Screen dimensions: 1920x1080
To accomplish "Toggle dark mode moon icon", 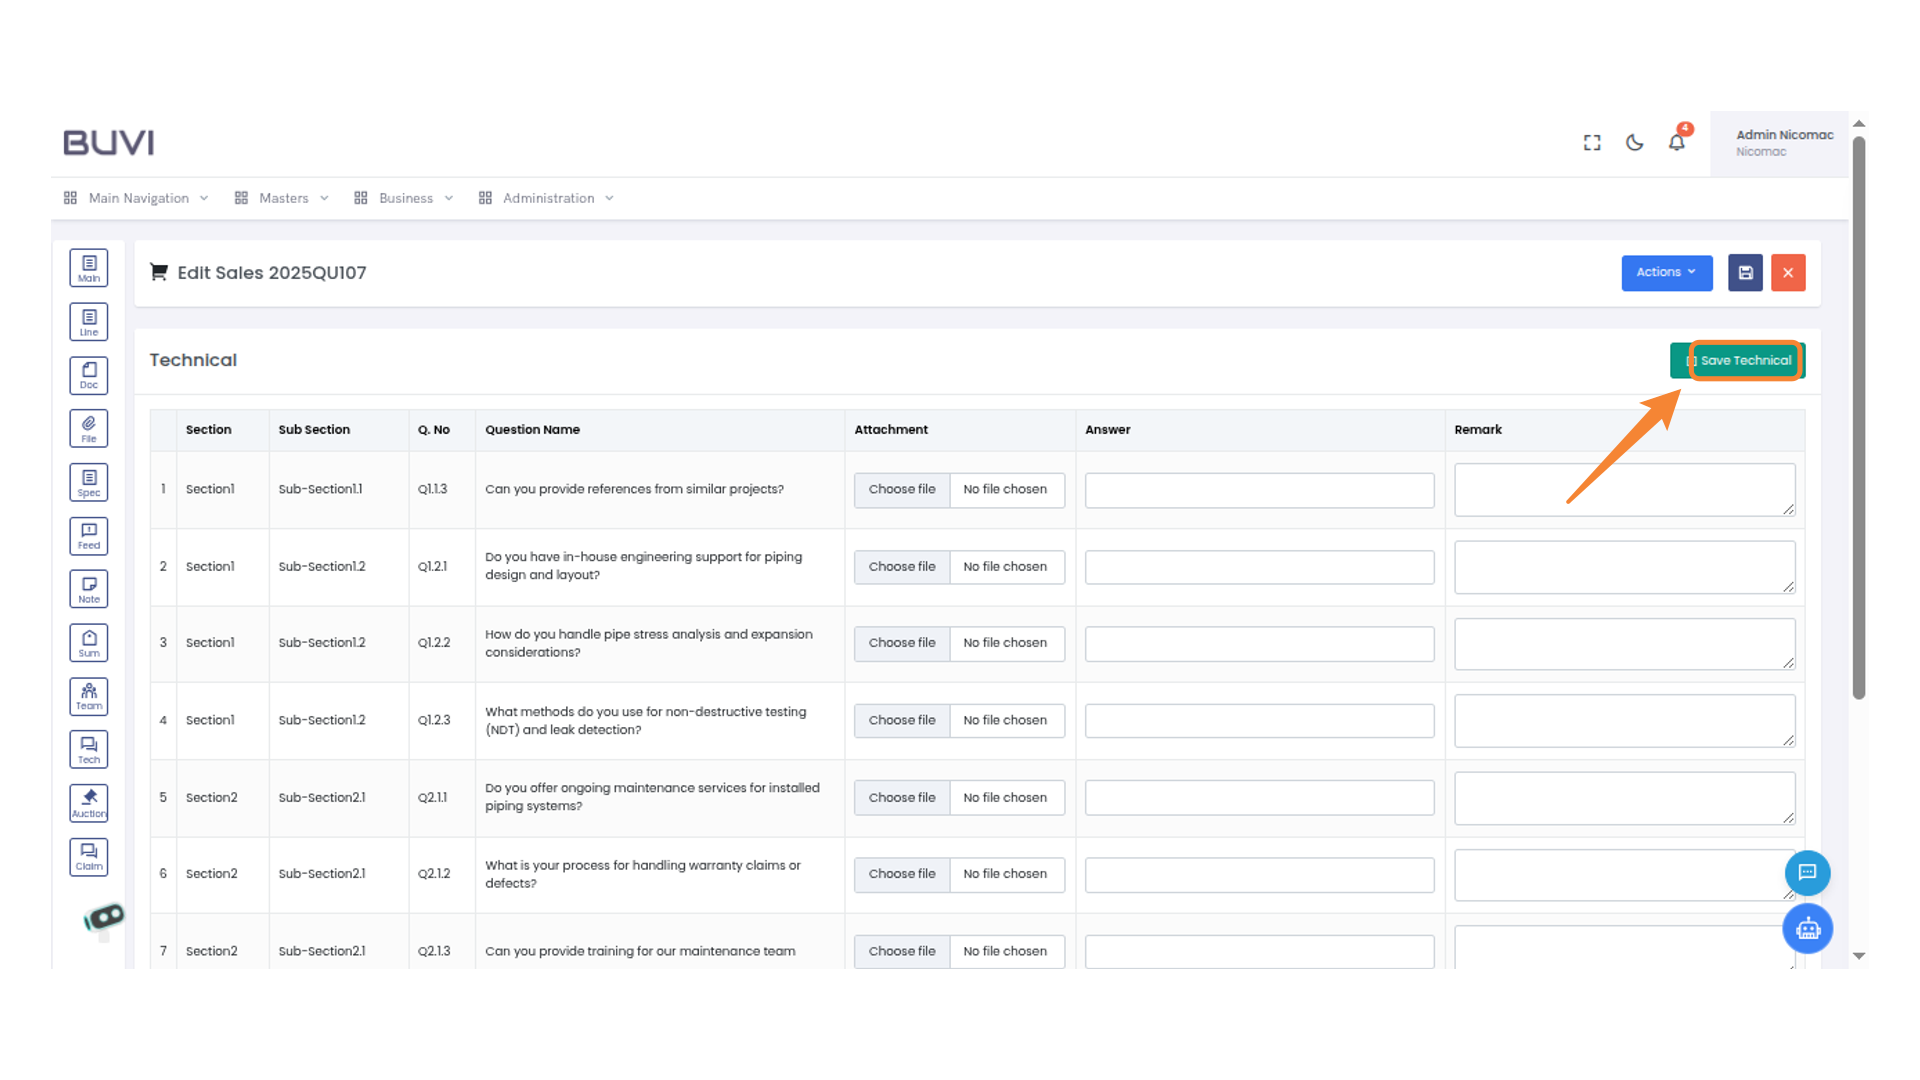I will pos(1634,142).
